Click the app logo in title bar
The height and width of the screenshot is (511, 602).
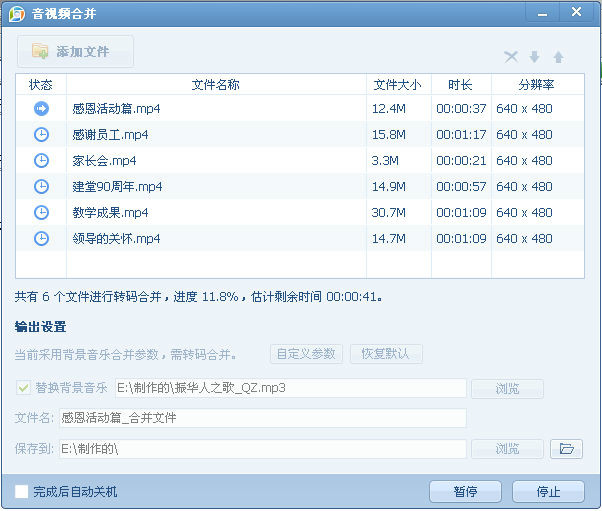tap(17, 14)
